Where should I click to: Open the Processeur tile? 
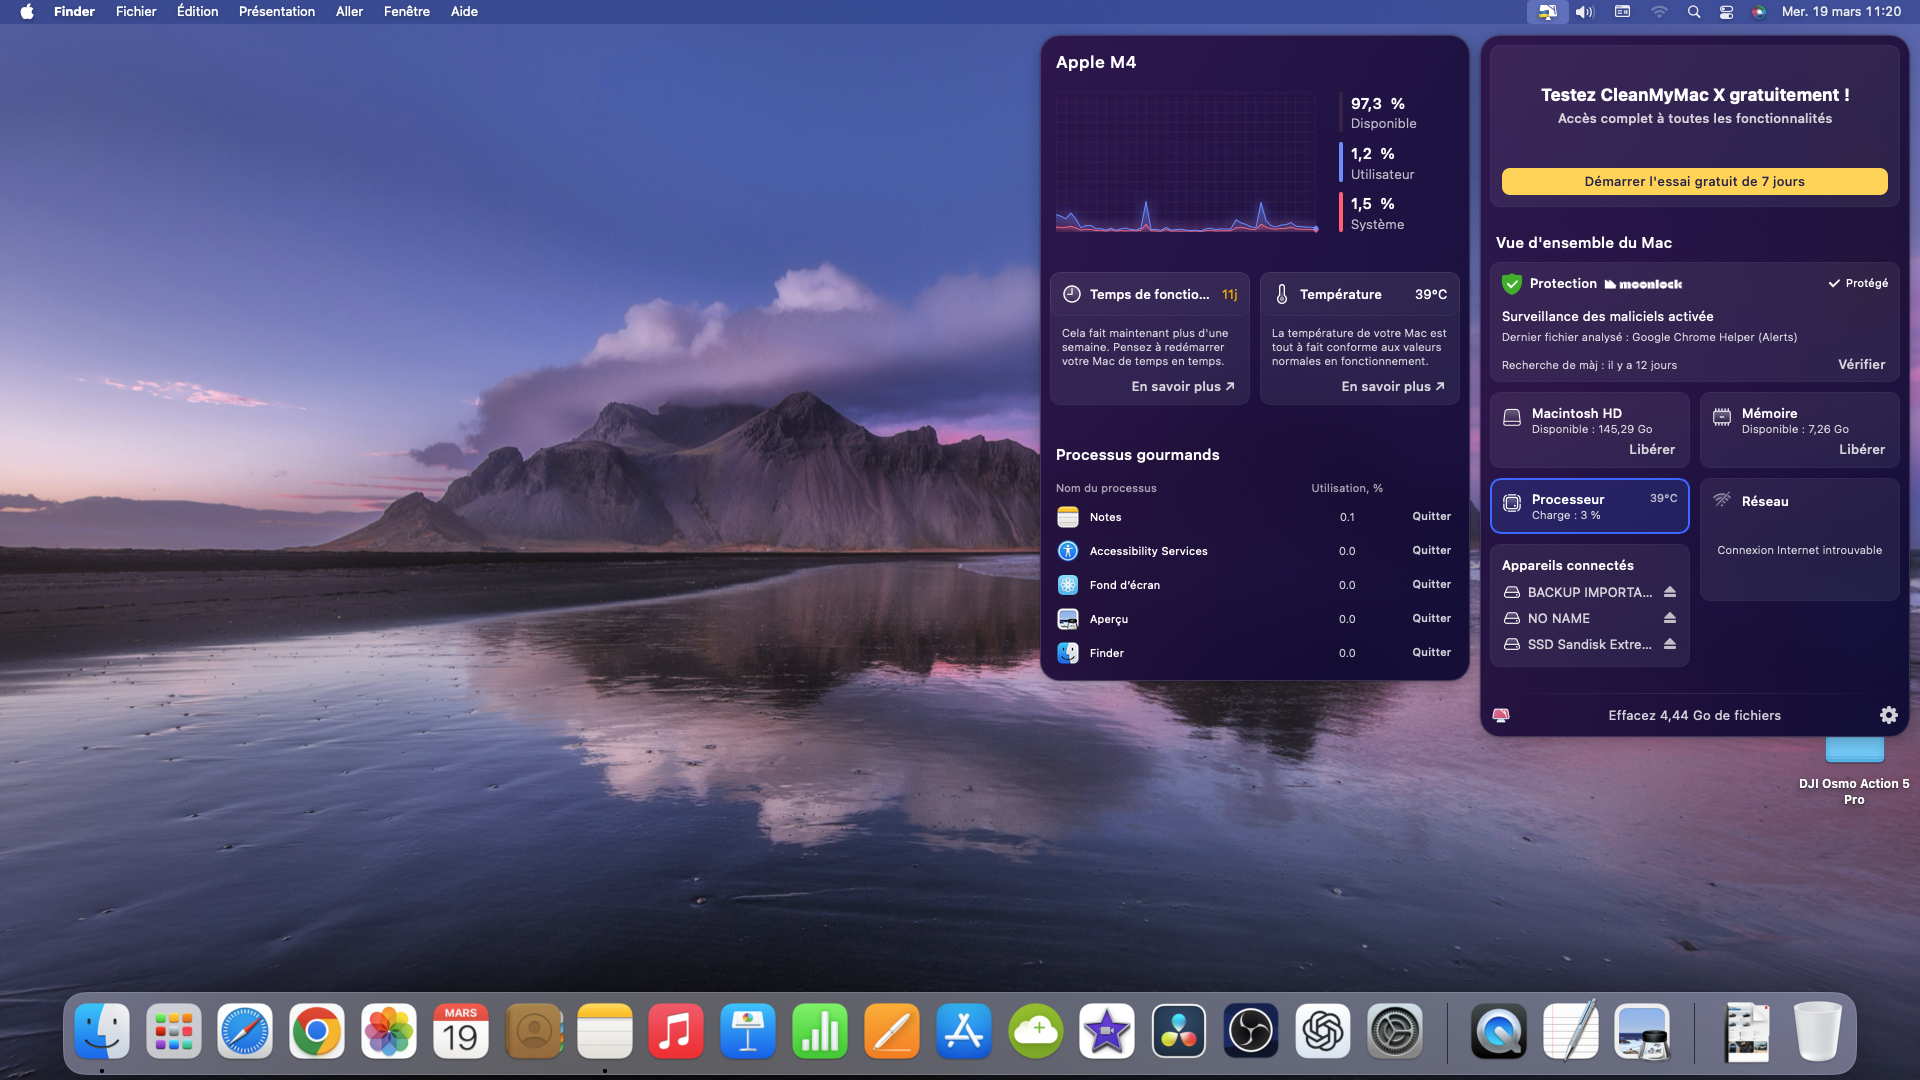(x=1589, y=506)
